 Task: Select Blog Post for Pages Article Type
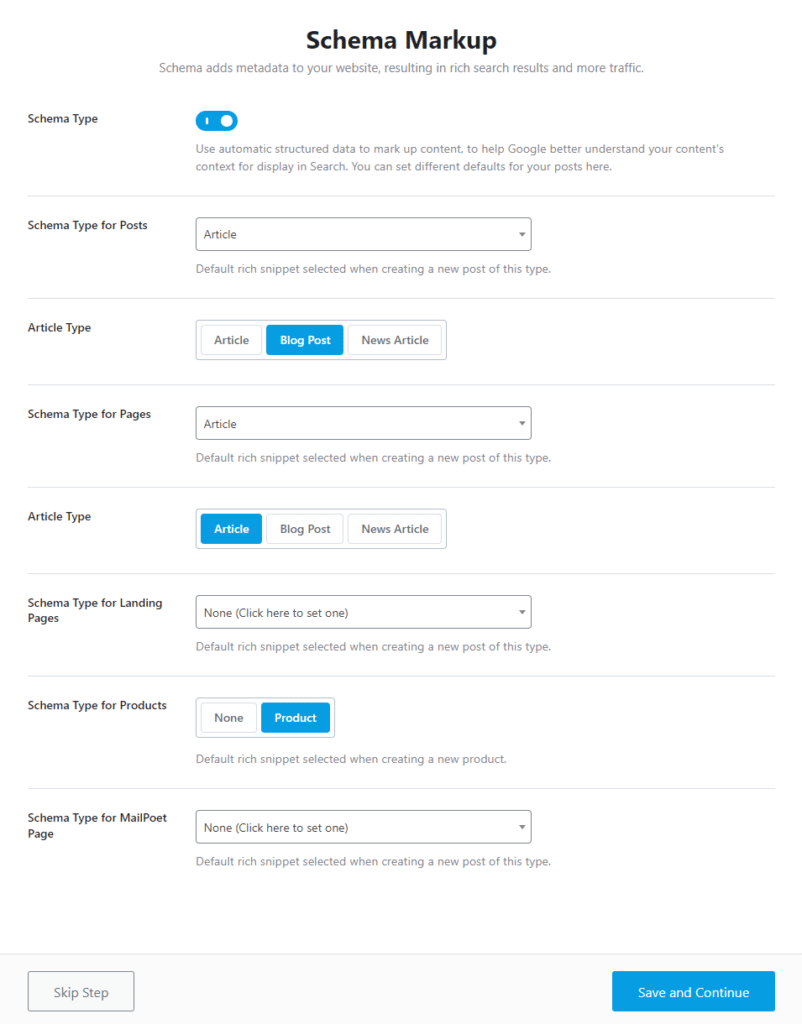pyautogui.click(x=305, y=529)
